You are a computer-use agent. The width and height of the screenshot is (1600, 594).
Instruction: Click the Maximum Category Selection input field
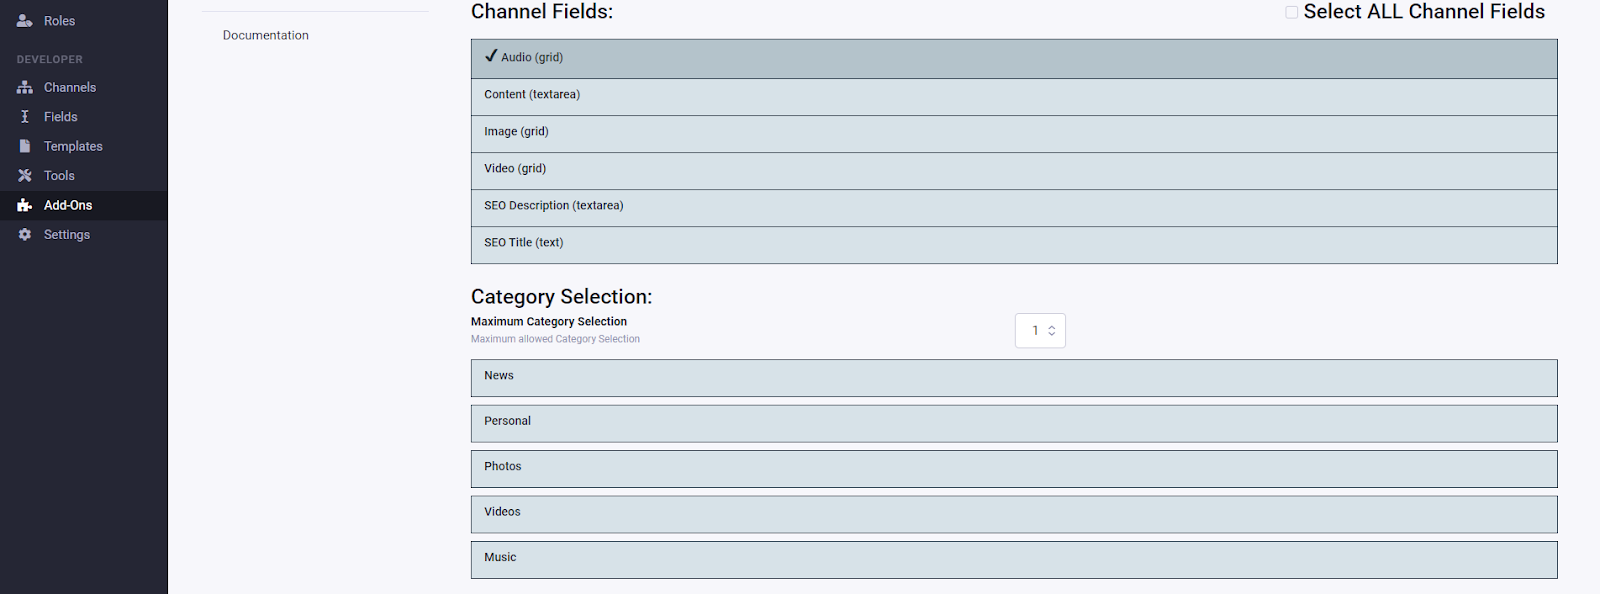pos(1035,330)
